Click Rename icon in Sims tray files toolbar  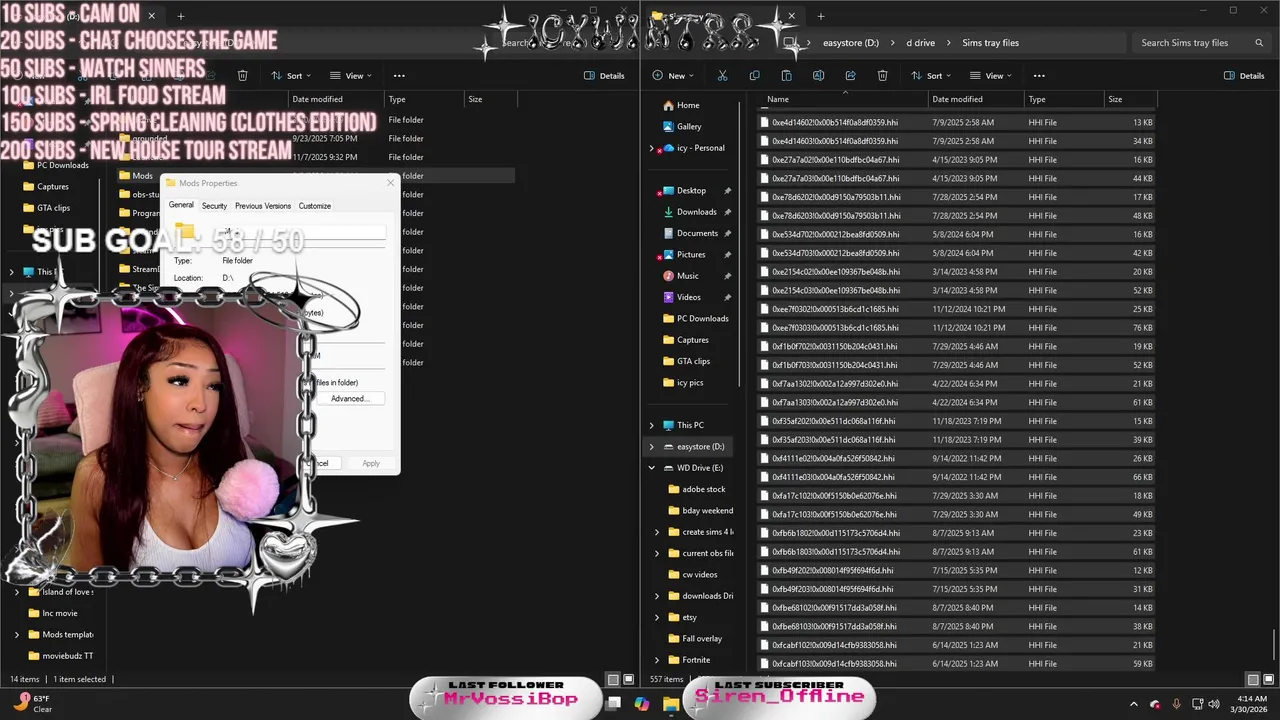(x=818, y=76)
